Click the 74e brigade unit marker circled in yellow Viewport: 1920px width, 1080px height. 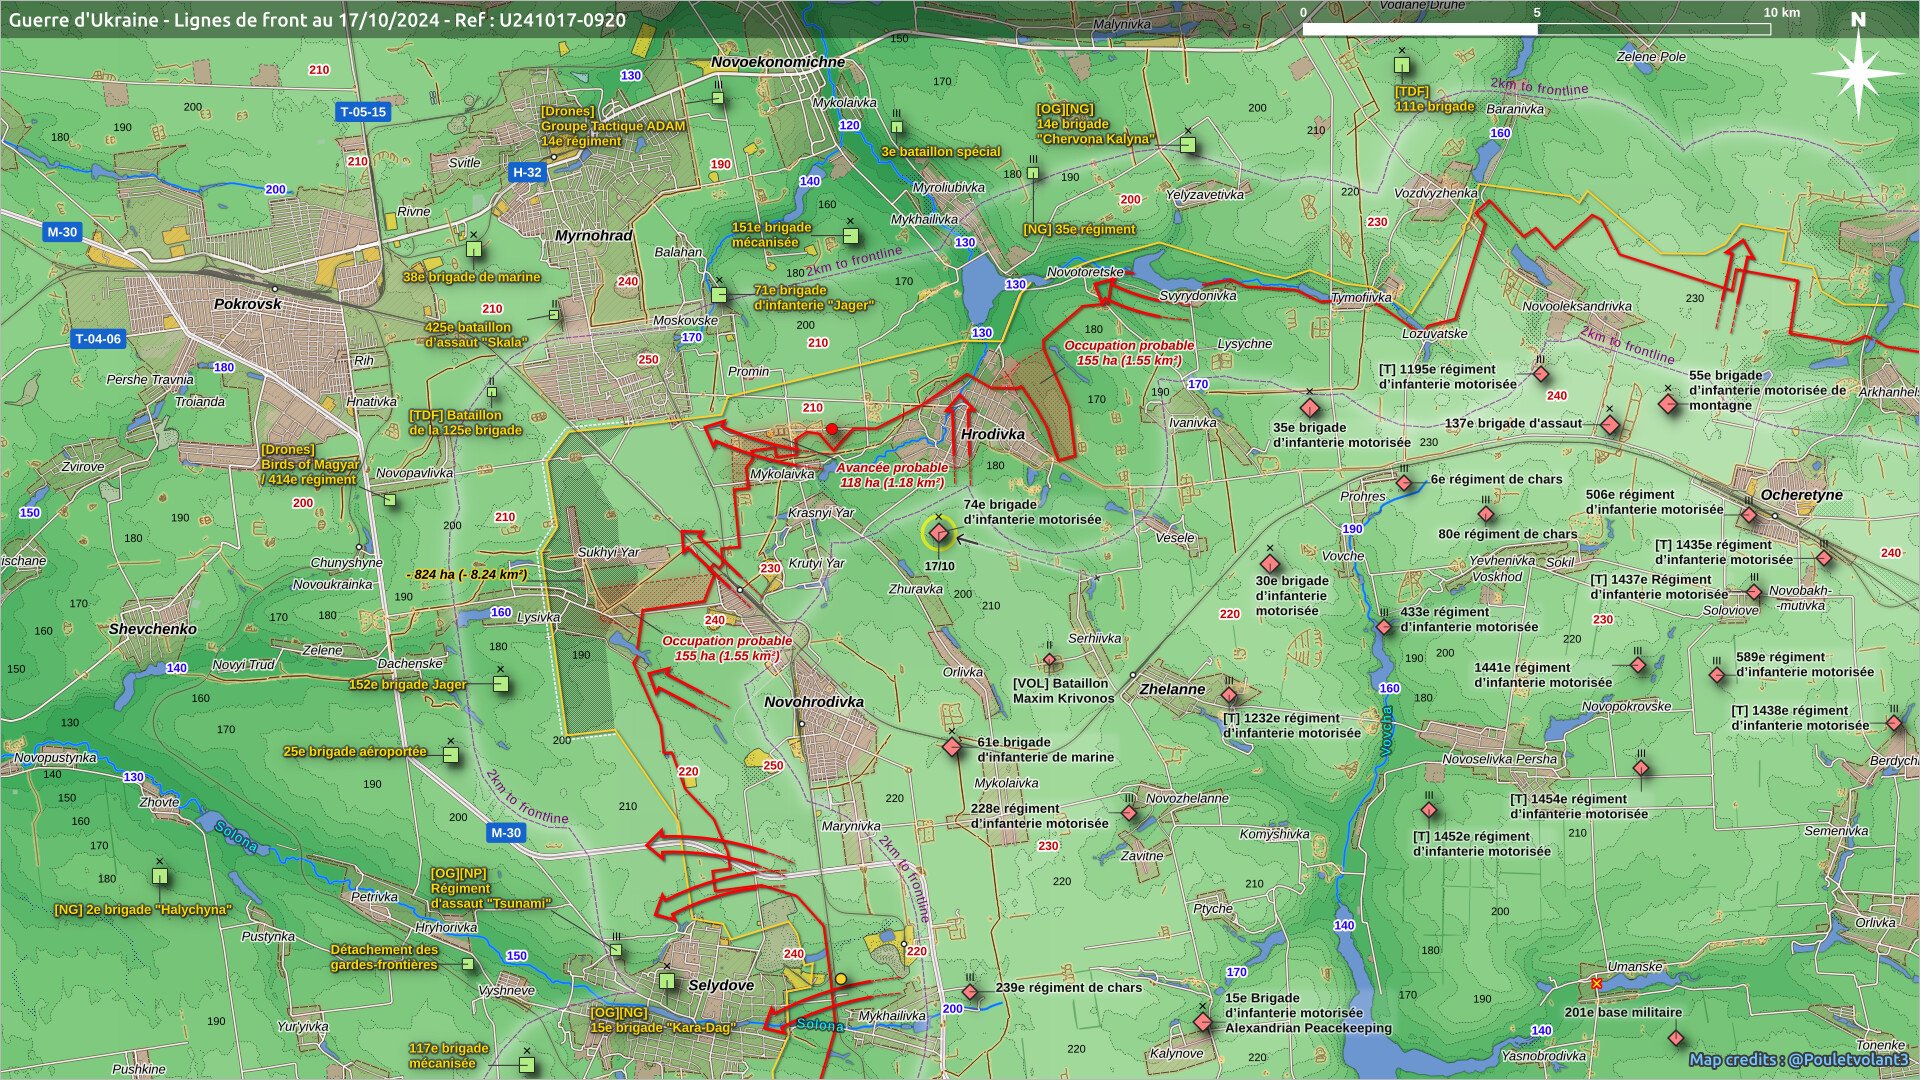938,534
